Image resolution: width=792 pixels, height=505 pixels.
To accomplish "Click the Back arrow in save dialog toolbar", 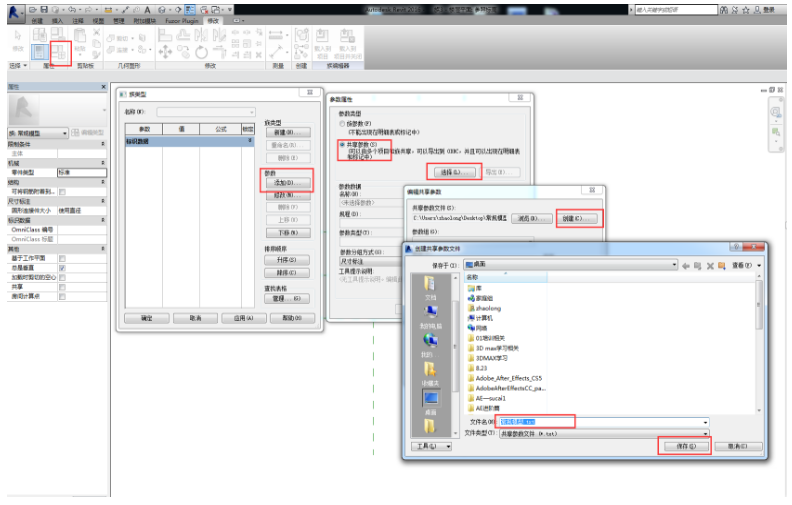I will tap(685, 266).
